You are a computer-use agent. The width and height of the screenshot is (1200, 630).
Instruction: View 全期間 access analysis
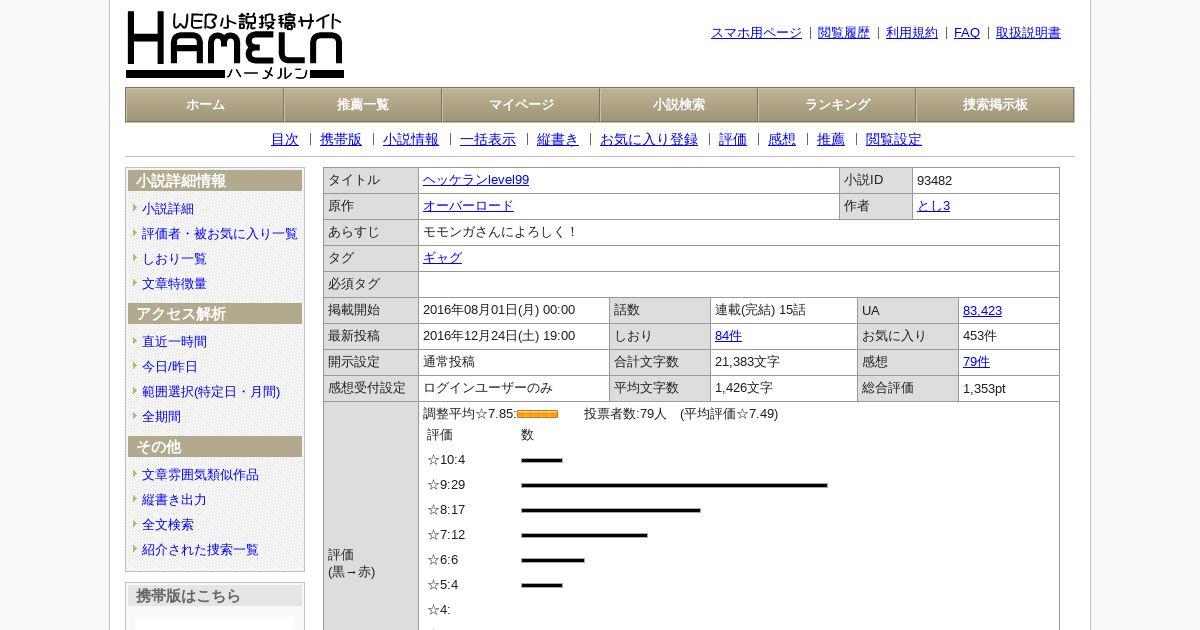(161, 417)
